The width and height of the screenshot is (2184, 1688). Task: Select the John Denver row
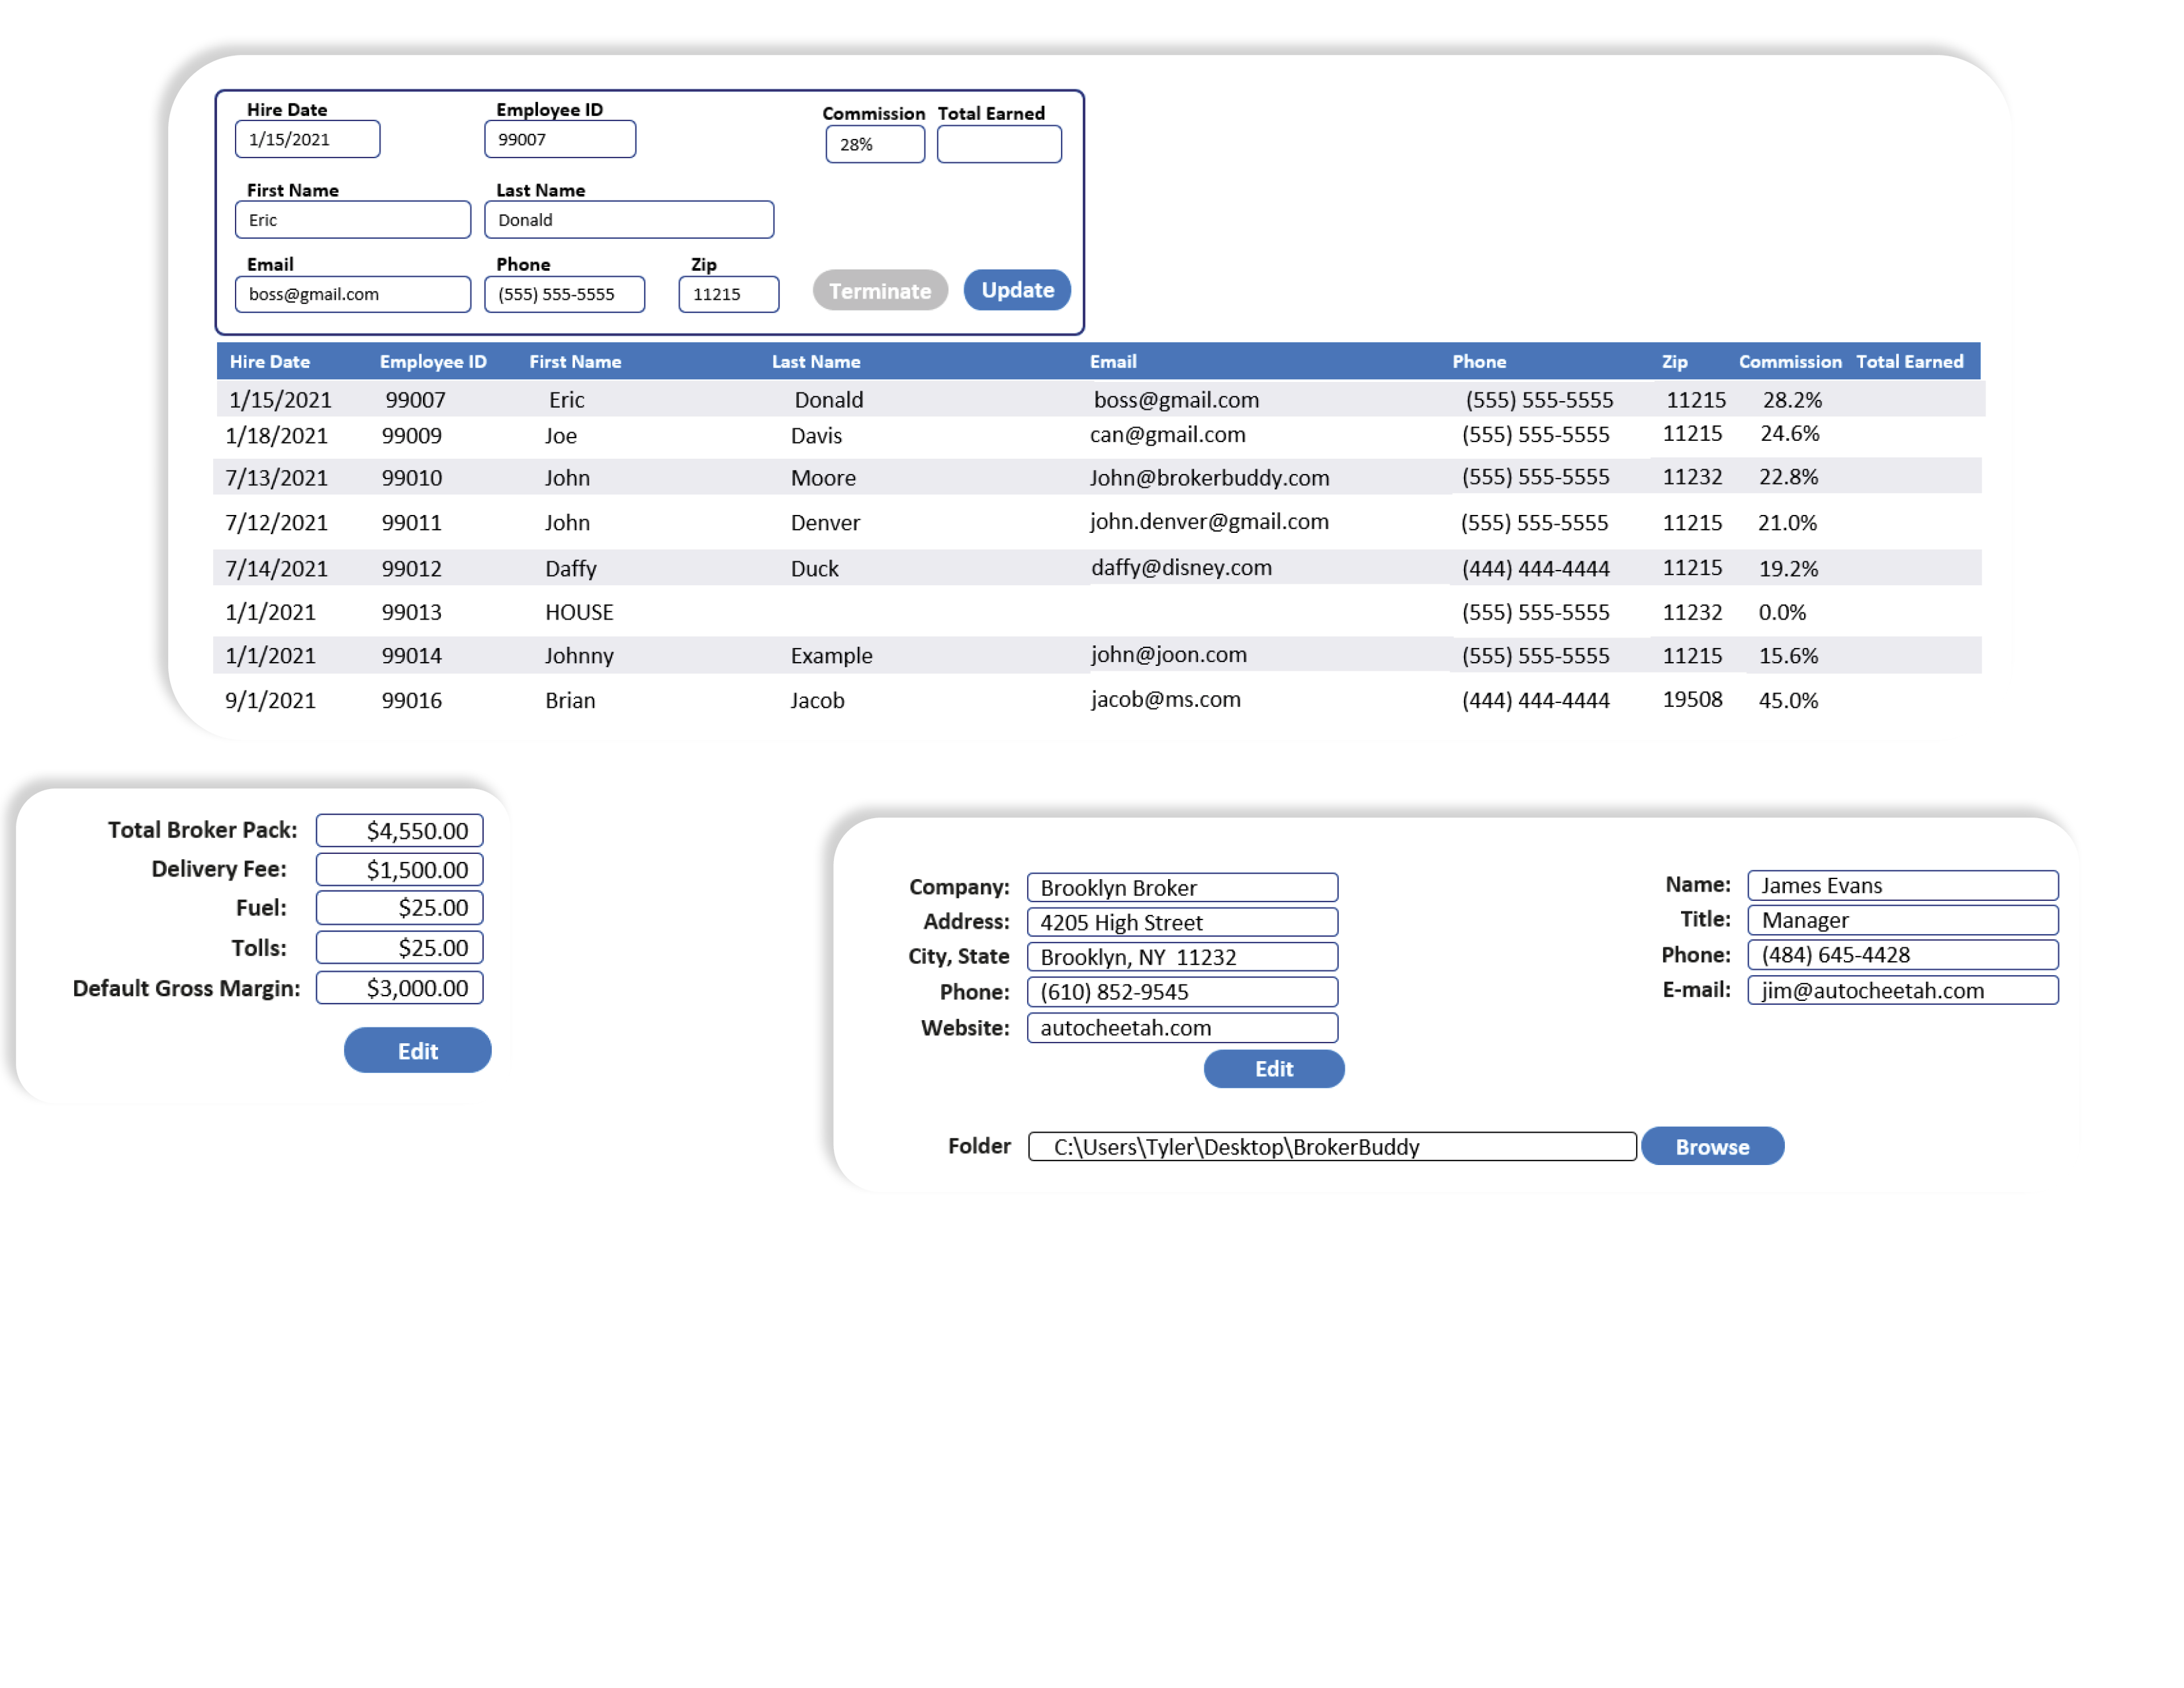point(1097,522)
